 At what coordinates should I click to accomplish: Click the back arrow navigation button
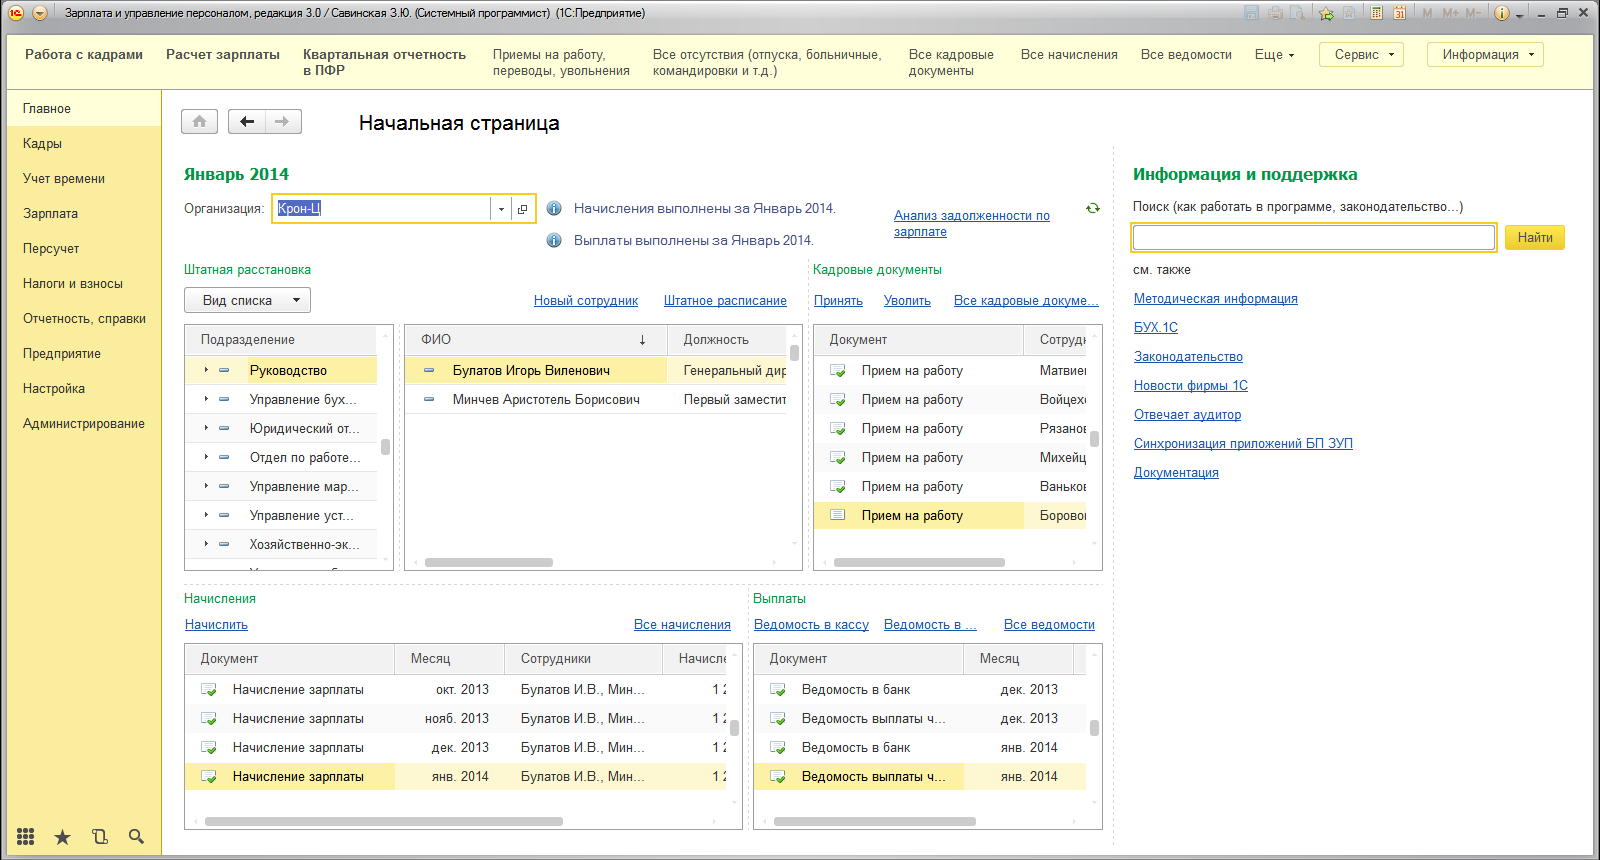[x=247, y=121]
